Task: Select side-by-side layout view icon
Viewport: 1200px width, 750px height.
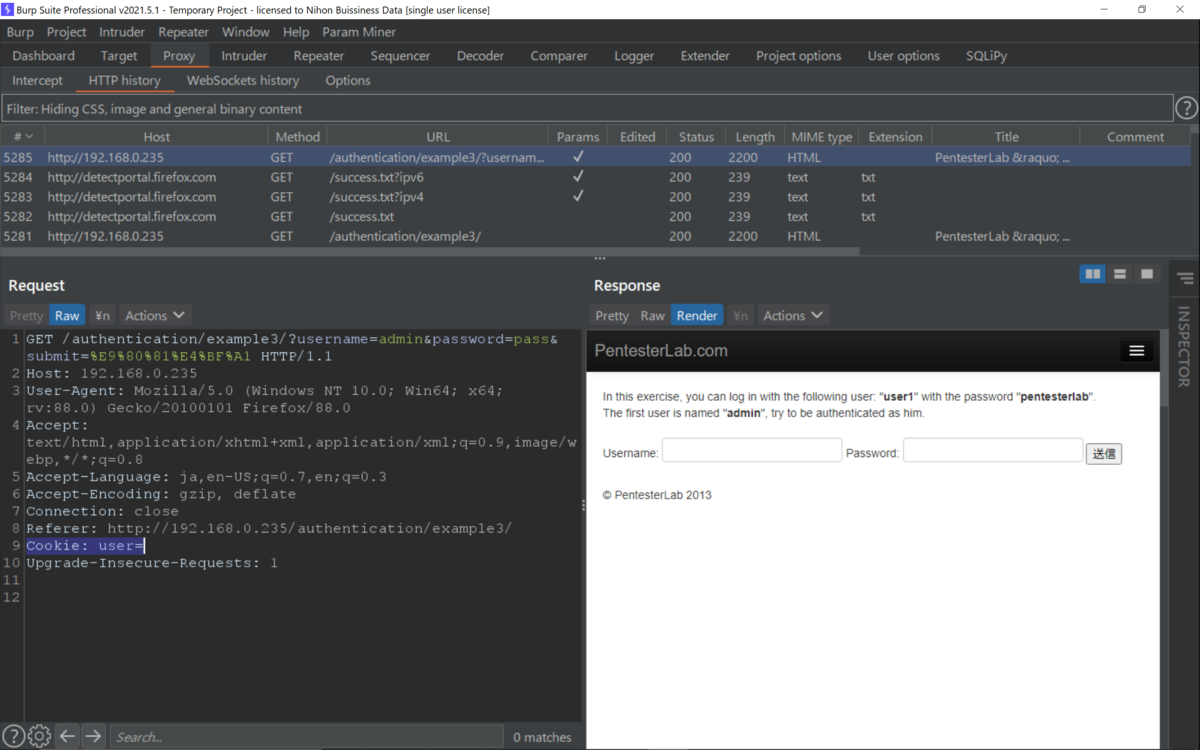Action: [1093, 274]
